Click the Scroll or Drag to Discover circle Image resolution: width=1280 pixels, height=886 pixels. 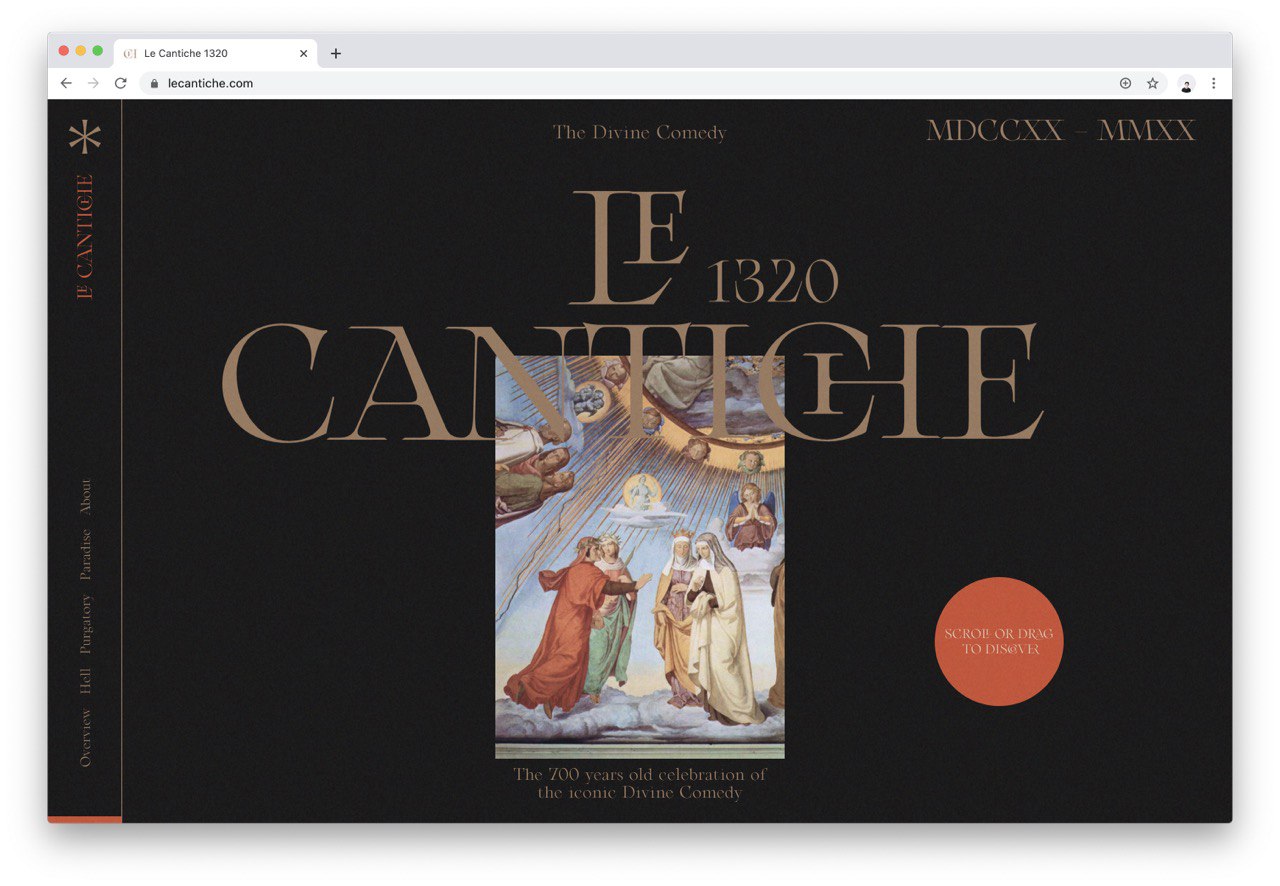[x=999, y=641]
